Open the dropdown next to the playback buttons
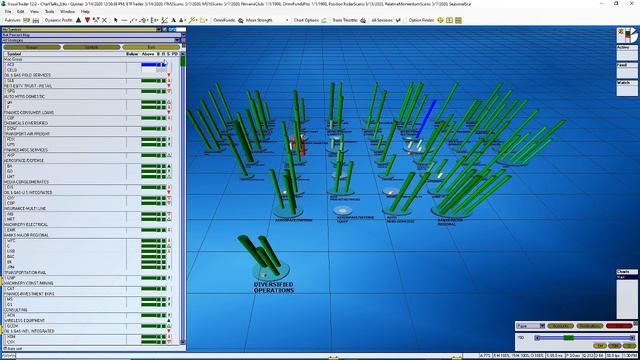 point(542,326)
